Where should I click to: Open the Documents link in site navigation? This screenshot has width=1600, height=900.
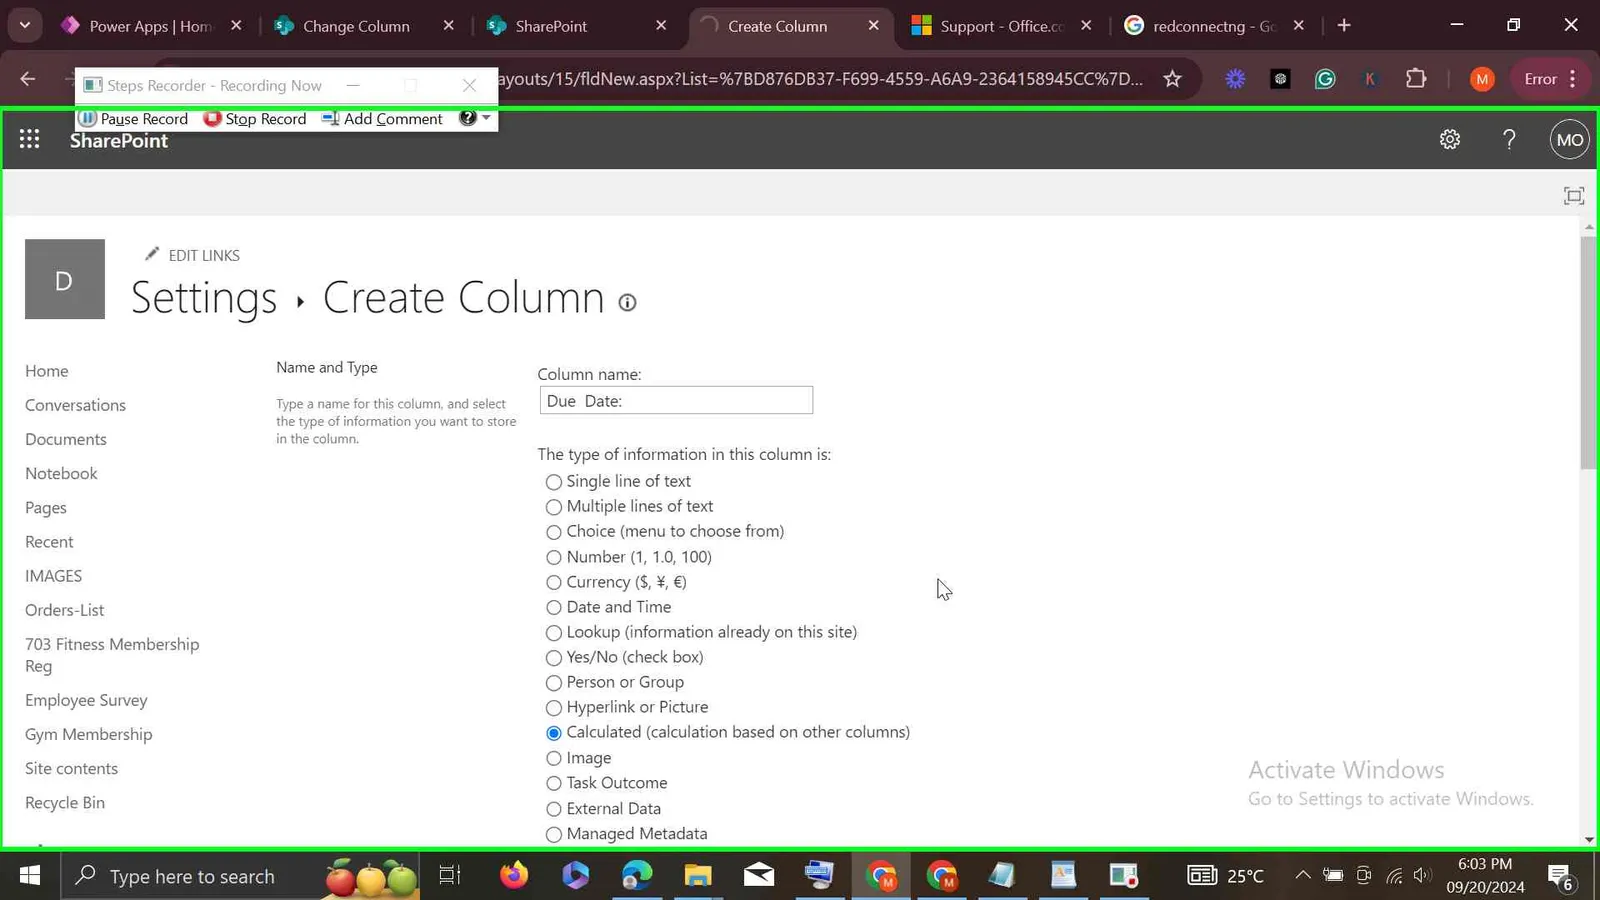click(x=66, y=439)
